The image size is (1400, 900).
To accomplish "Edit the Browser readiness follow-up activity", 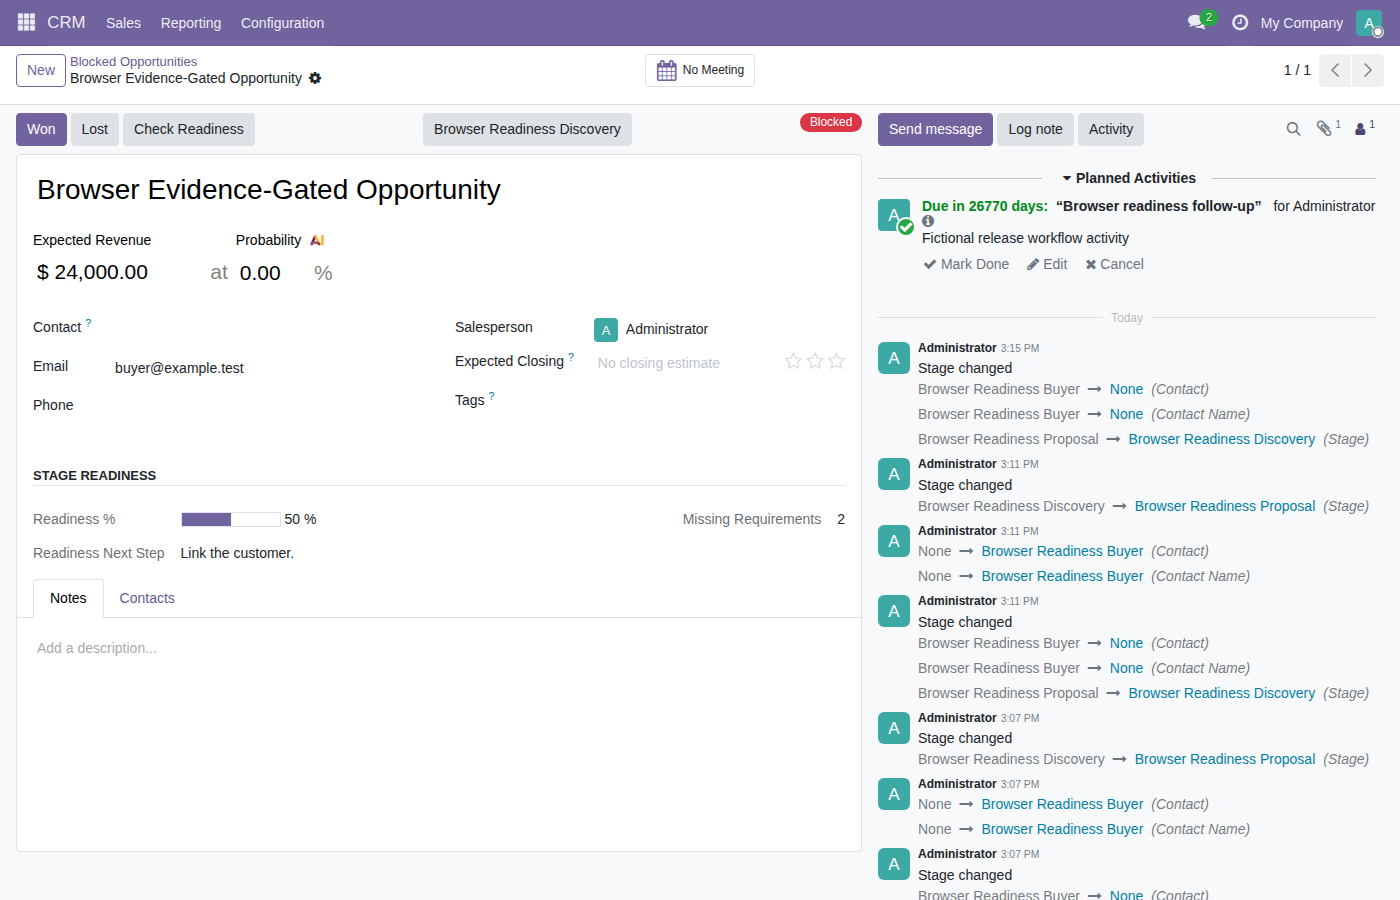I will [x=1047, y=264].
